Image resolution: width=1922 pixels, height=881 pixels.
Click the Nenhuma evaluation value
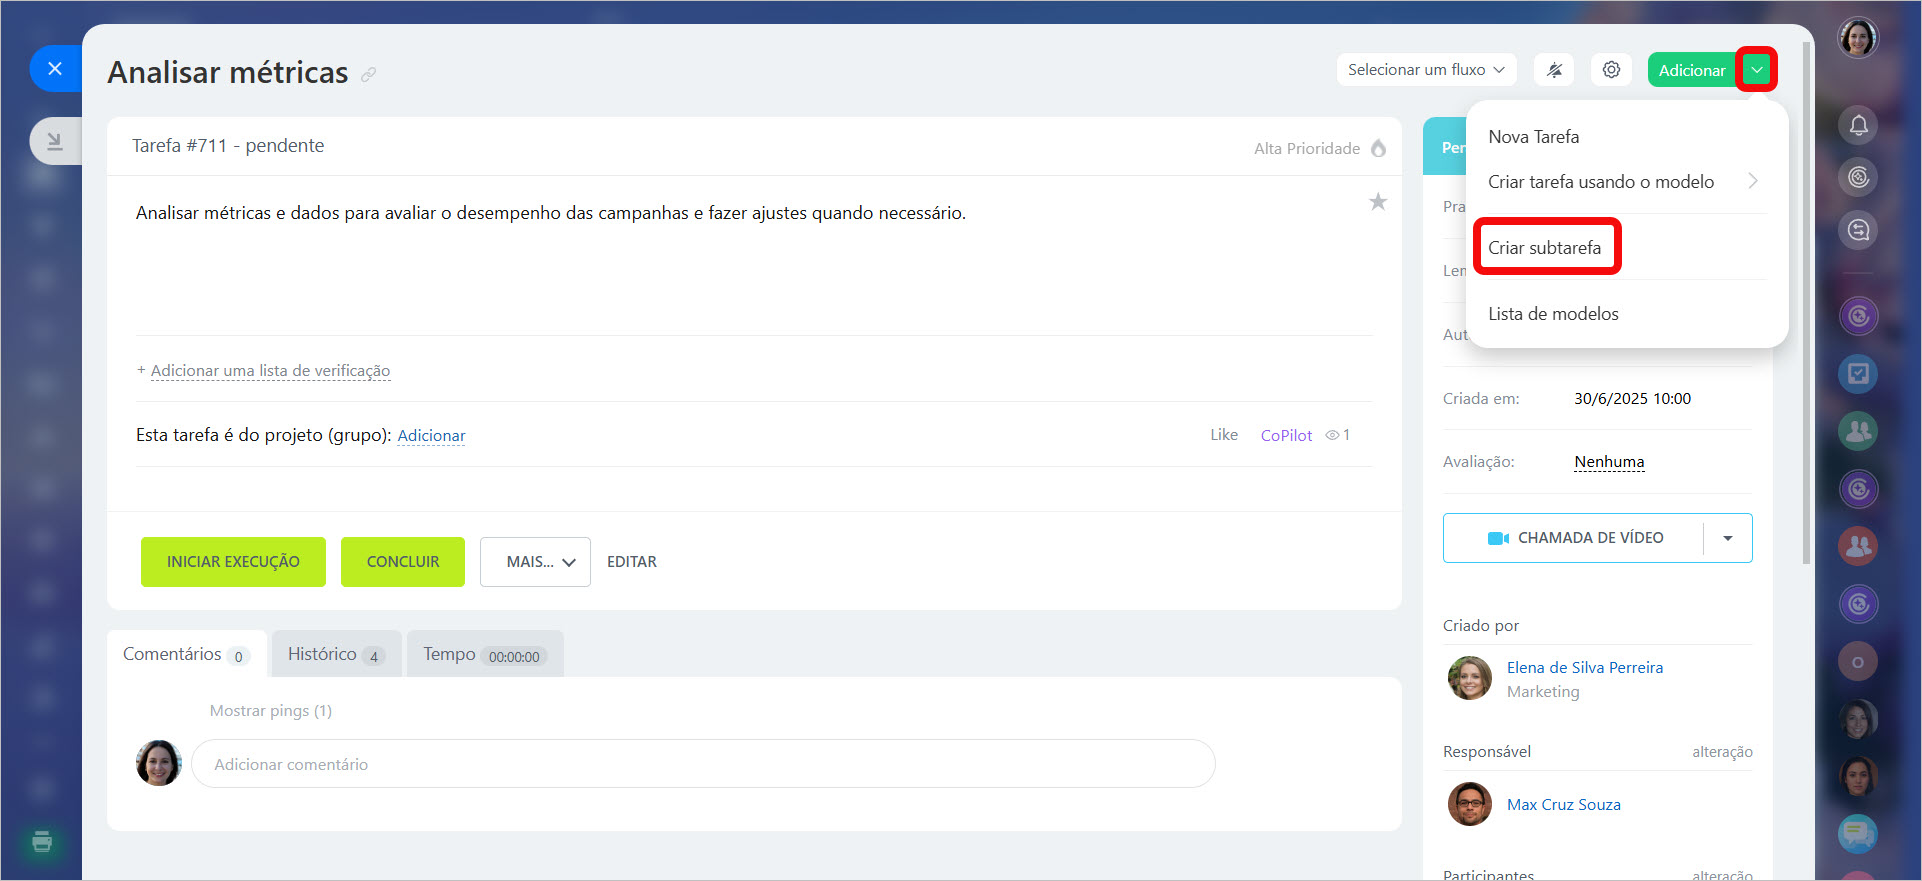1609,462
